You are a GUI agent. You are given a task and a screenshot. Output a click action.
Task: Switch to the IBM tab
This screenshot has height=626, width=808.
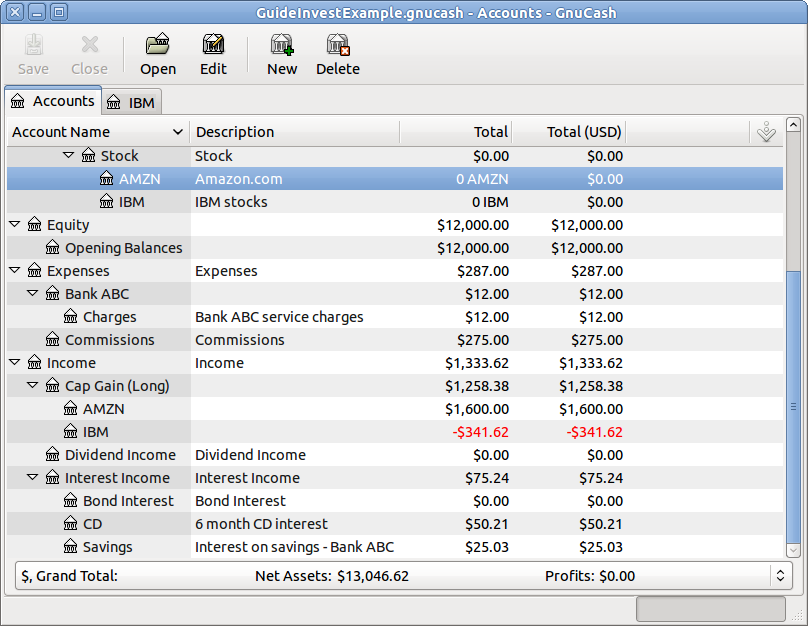pyautogui.click(x=132, y=103)
